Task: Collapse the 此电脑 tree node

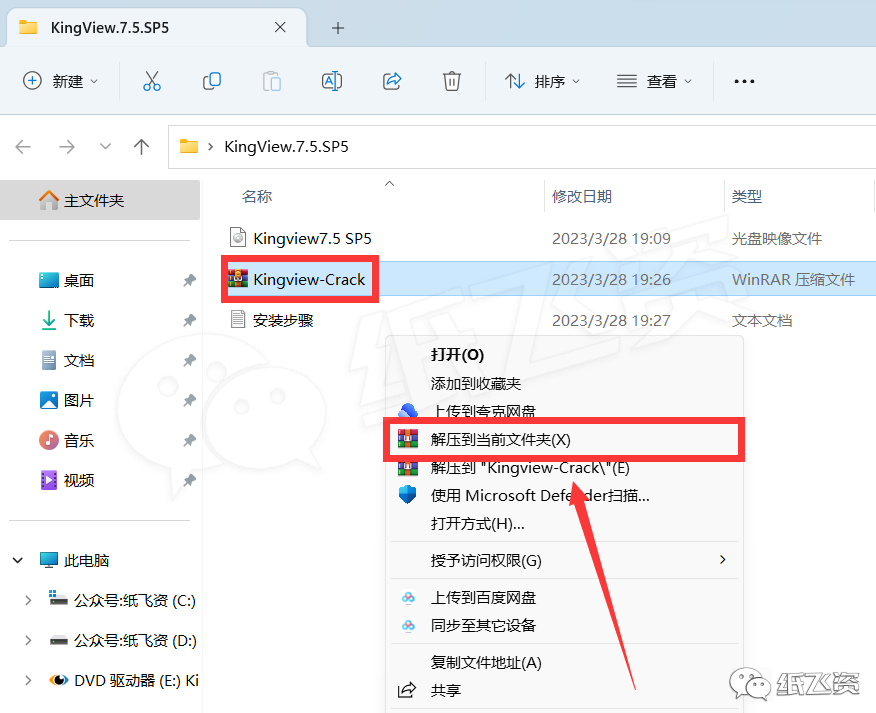Action: 17,560
